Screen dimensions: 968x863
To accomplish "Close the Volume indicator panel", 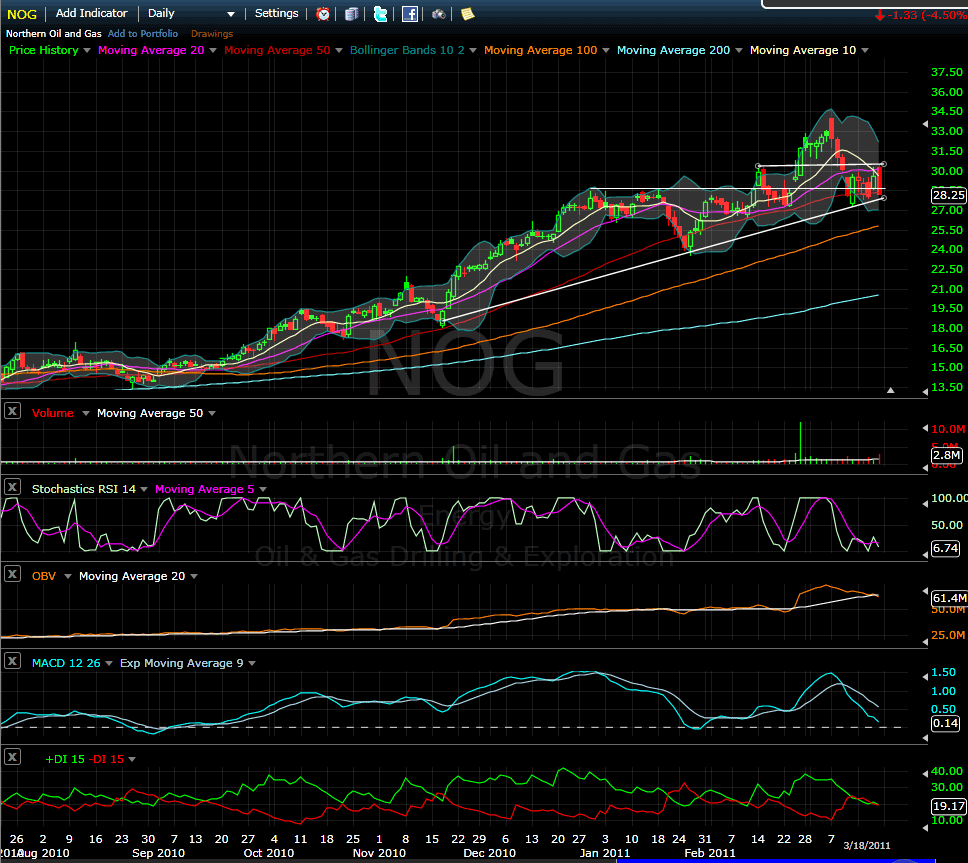I will tap(13, 411).
